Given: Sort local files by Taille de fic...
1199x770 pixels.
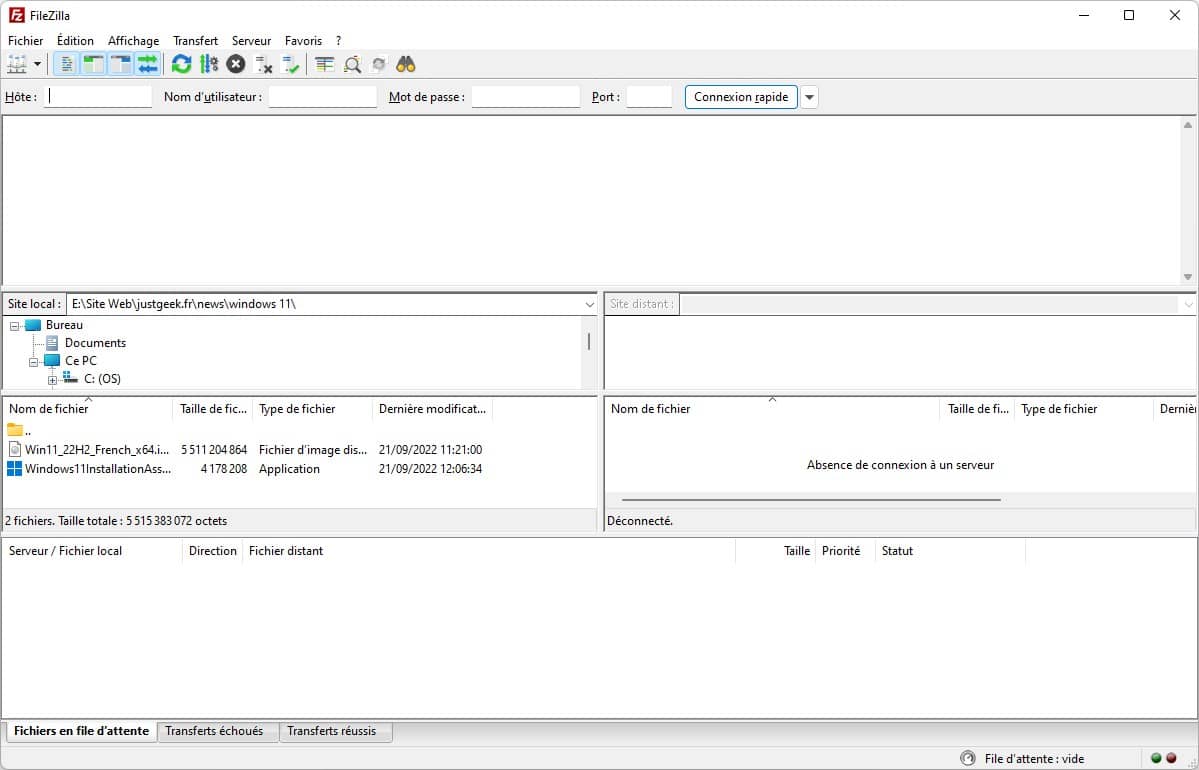Looking at the screenshot, I should [x=213, y=409].
